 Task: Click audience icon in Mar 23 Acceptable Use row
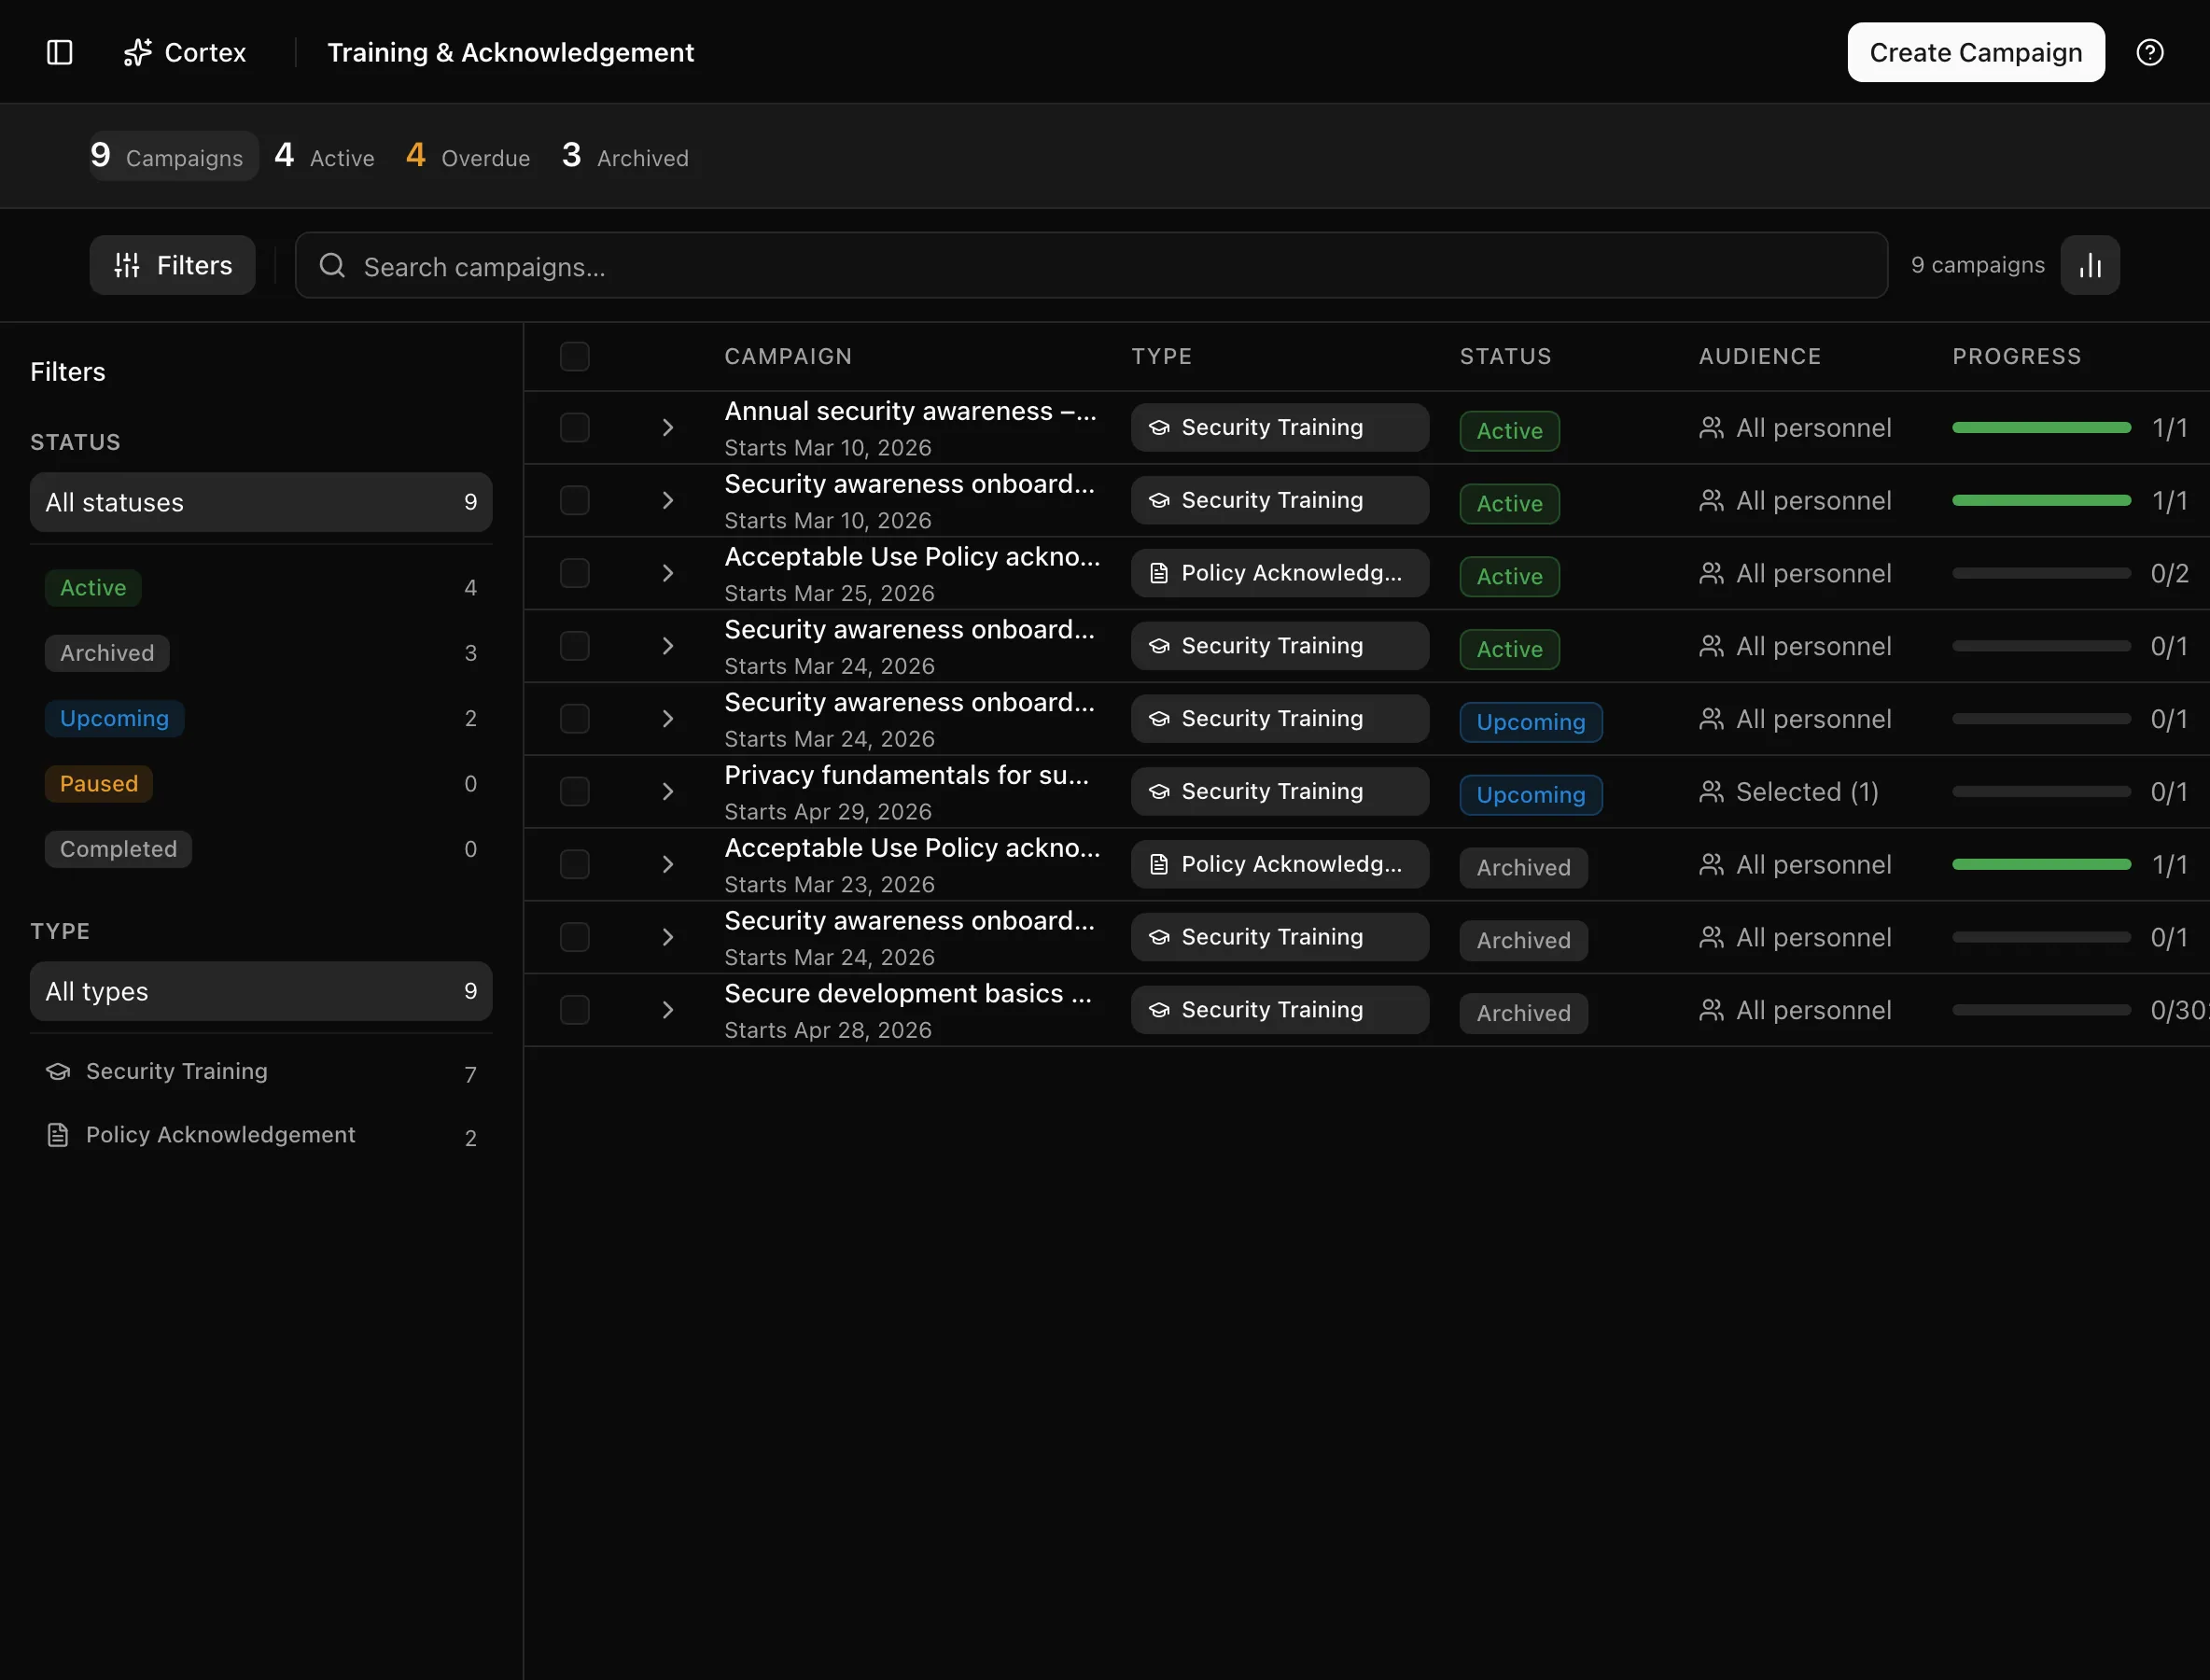(1712, 864)
